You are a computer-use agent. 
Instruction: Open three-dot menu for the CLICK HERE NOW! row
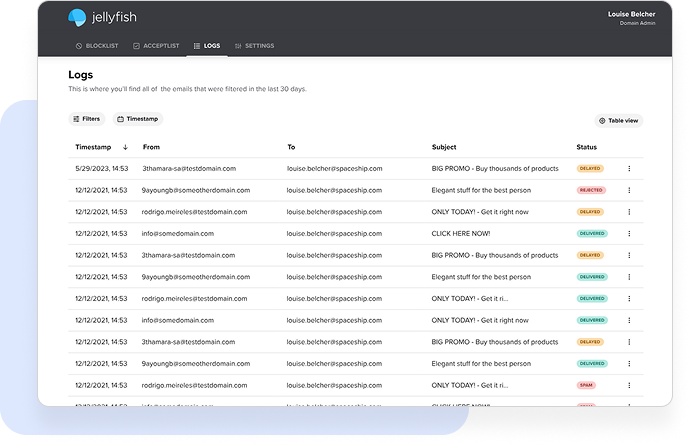[629, 233]
